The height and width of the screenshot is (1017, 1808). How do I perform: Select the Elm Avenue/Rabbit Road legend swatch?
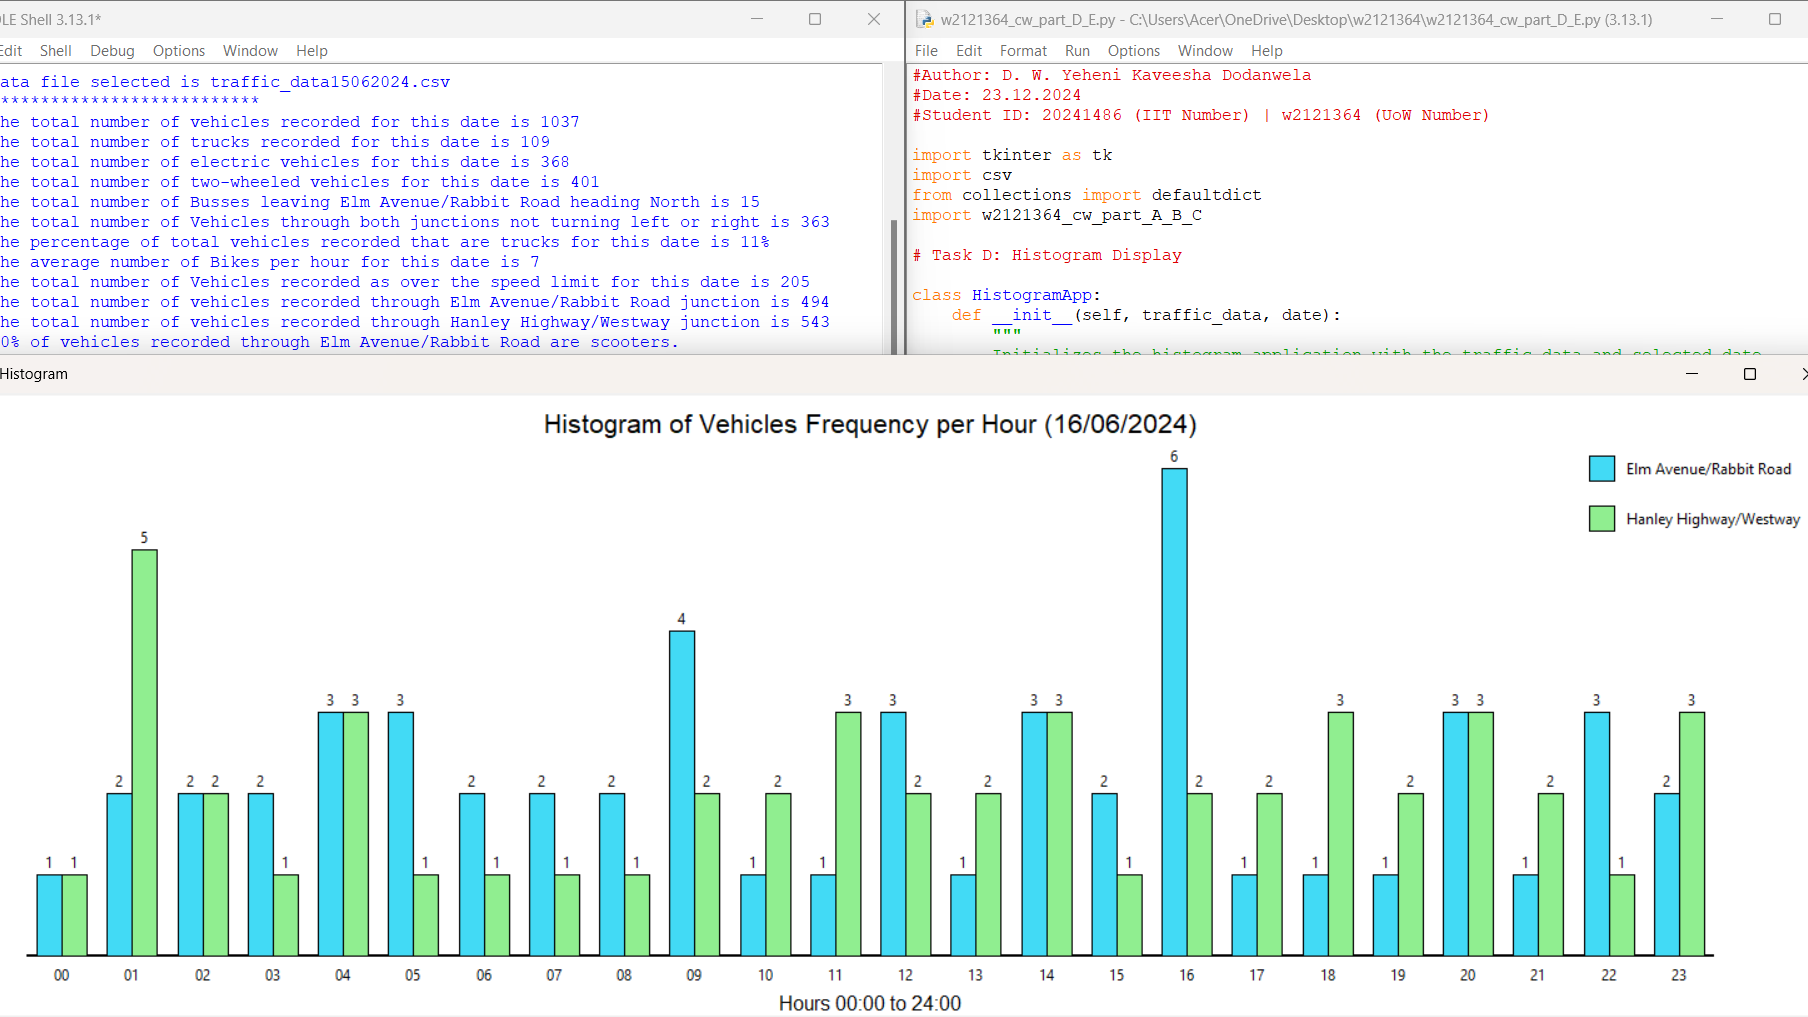click(x=1600, y=468)
